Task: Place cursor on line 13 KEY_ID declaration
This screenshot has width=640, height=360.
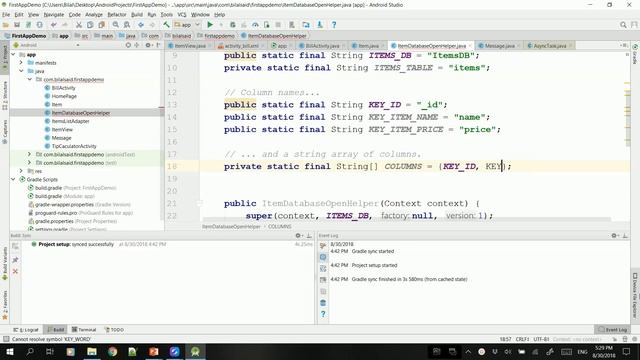Action: click(336, 104)
